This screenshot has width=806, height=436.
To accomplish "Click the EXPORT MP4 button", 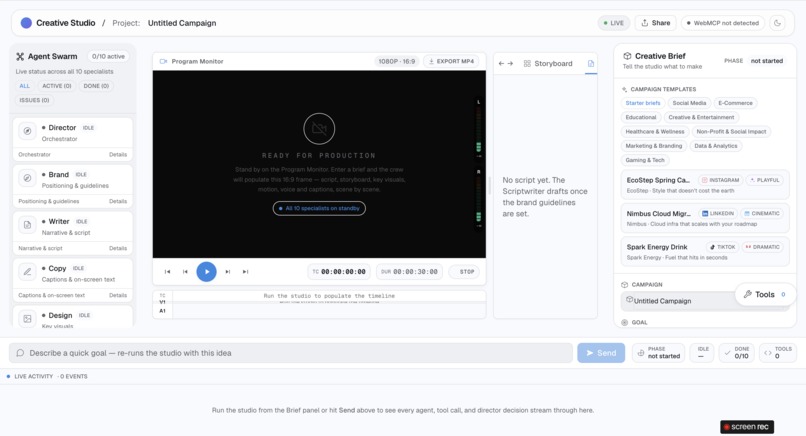I will (x=451, y=61).
